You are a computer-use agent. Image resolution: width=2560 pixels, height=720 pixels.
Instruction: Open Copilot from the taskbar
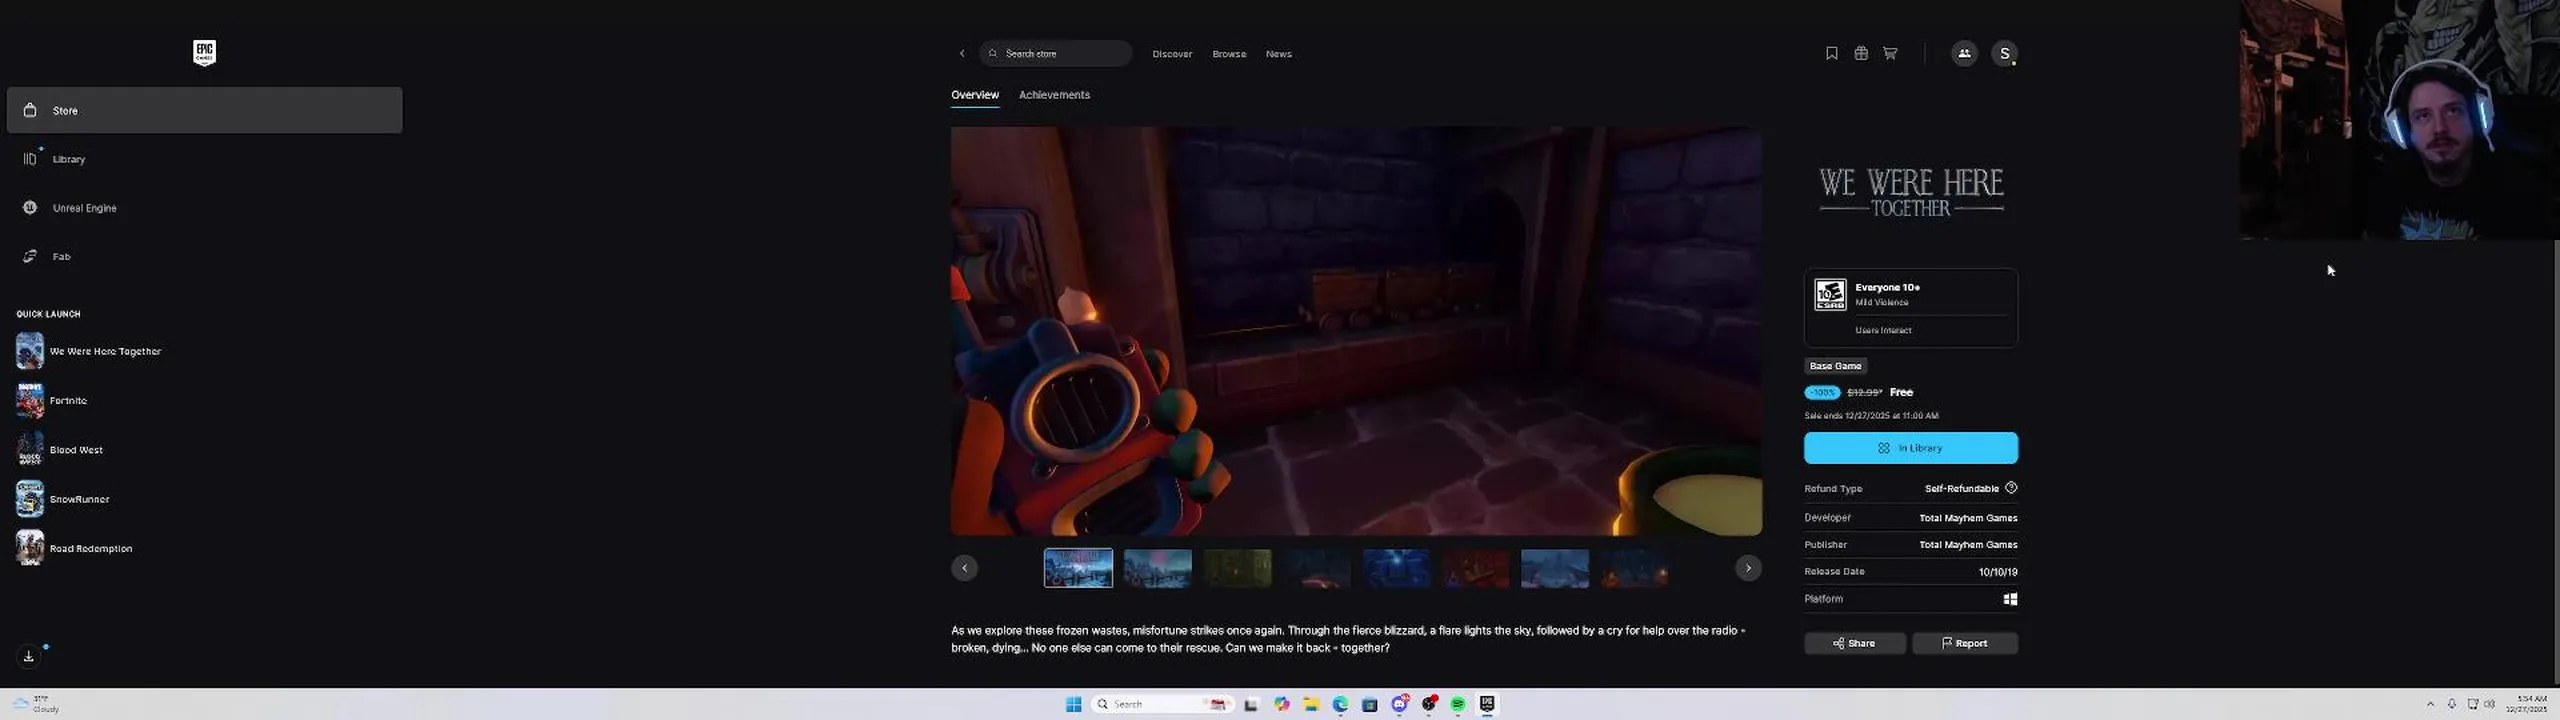1281,704
